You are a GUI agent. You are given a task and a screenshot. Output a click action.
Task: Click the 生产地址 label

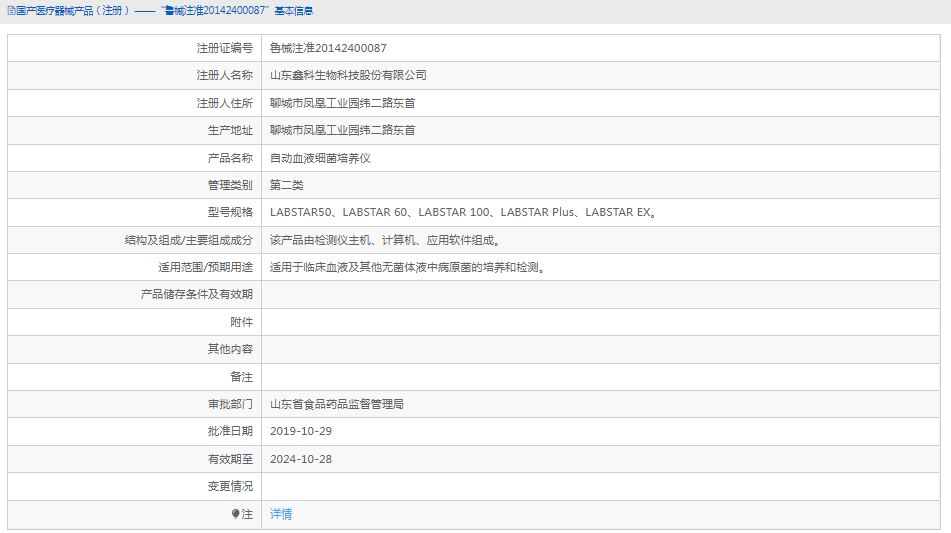coord(230,130)
